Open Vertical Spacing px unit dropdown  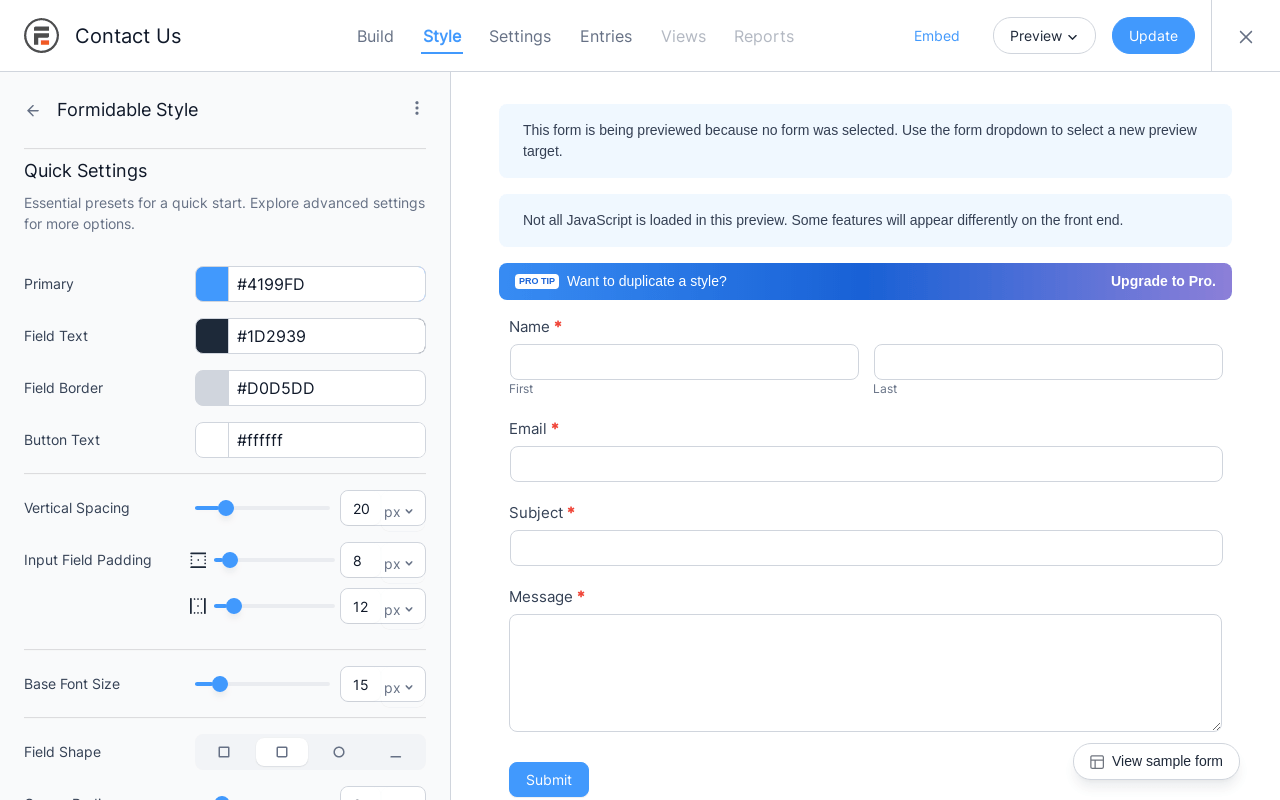pos(399,512)
